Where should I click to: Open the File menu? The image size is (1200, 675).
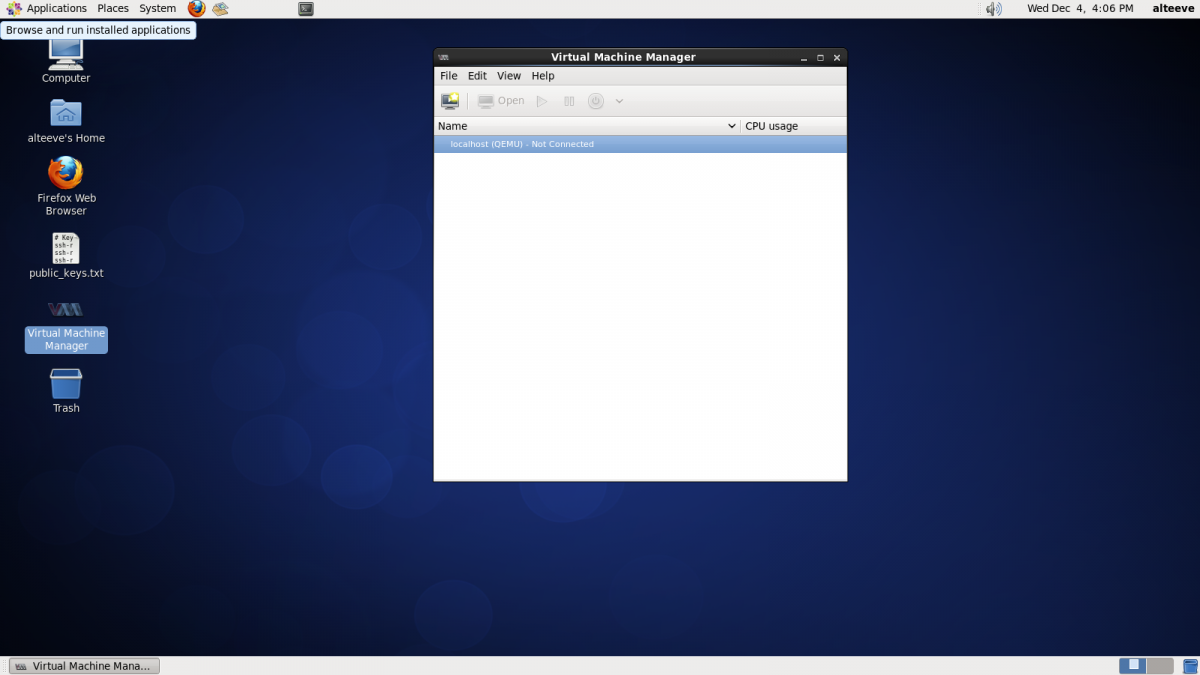click(449, 76)
